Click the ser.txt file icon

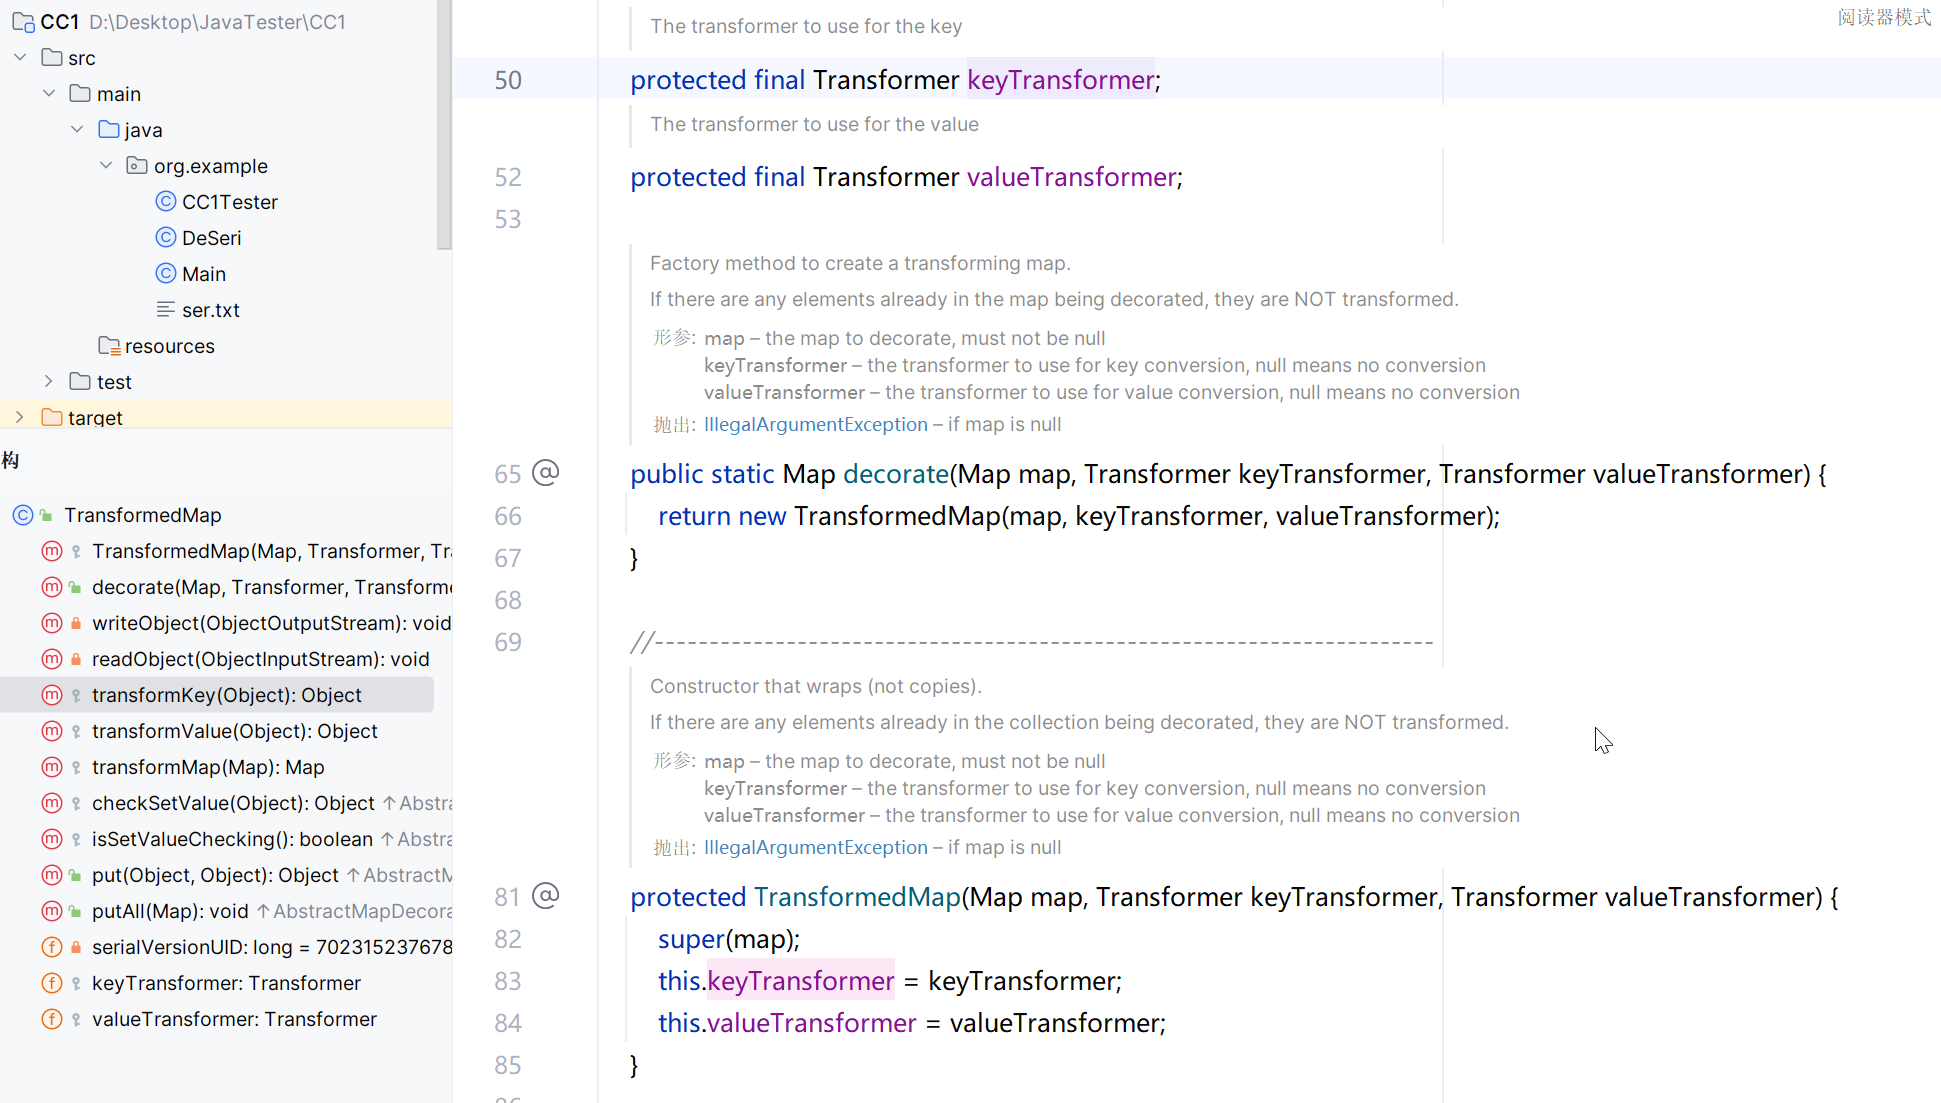[x=166, y=310]
